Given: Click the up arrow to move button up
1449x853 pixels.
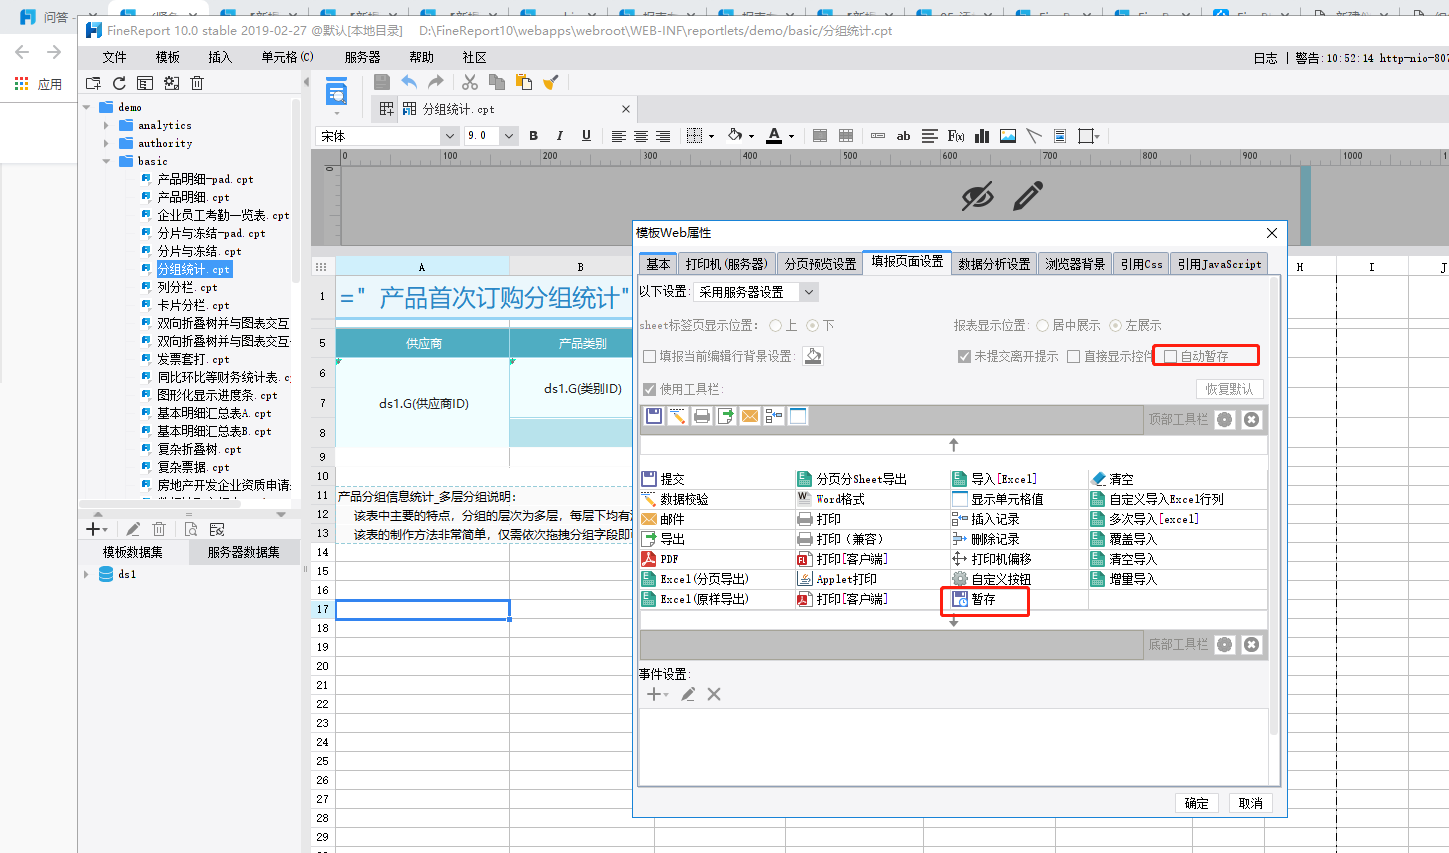Looking at the screenshot, I should 954,444.
